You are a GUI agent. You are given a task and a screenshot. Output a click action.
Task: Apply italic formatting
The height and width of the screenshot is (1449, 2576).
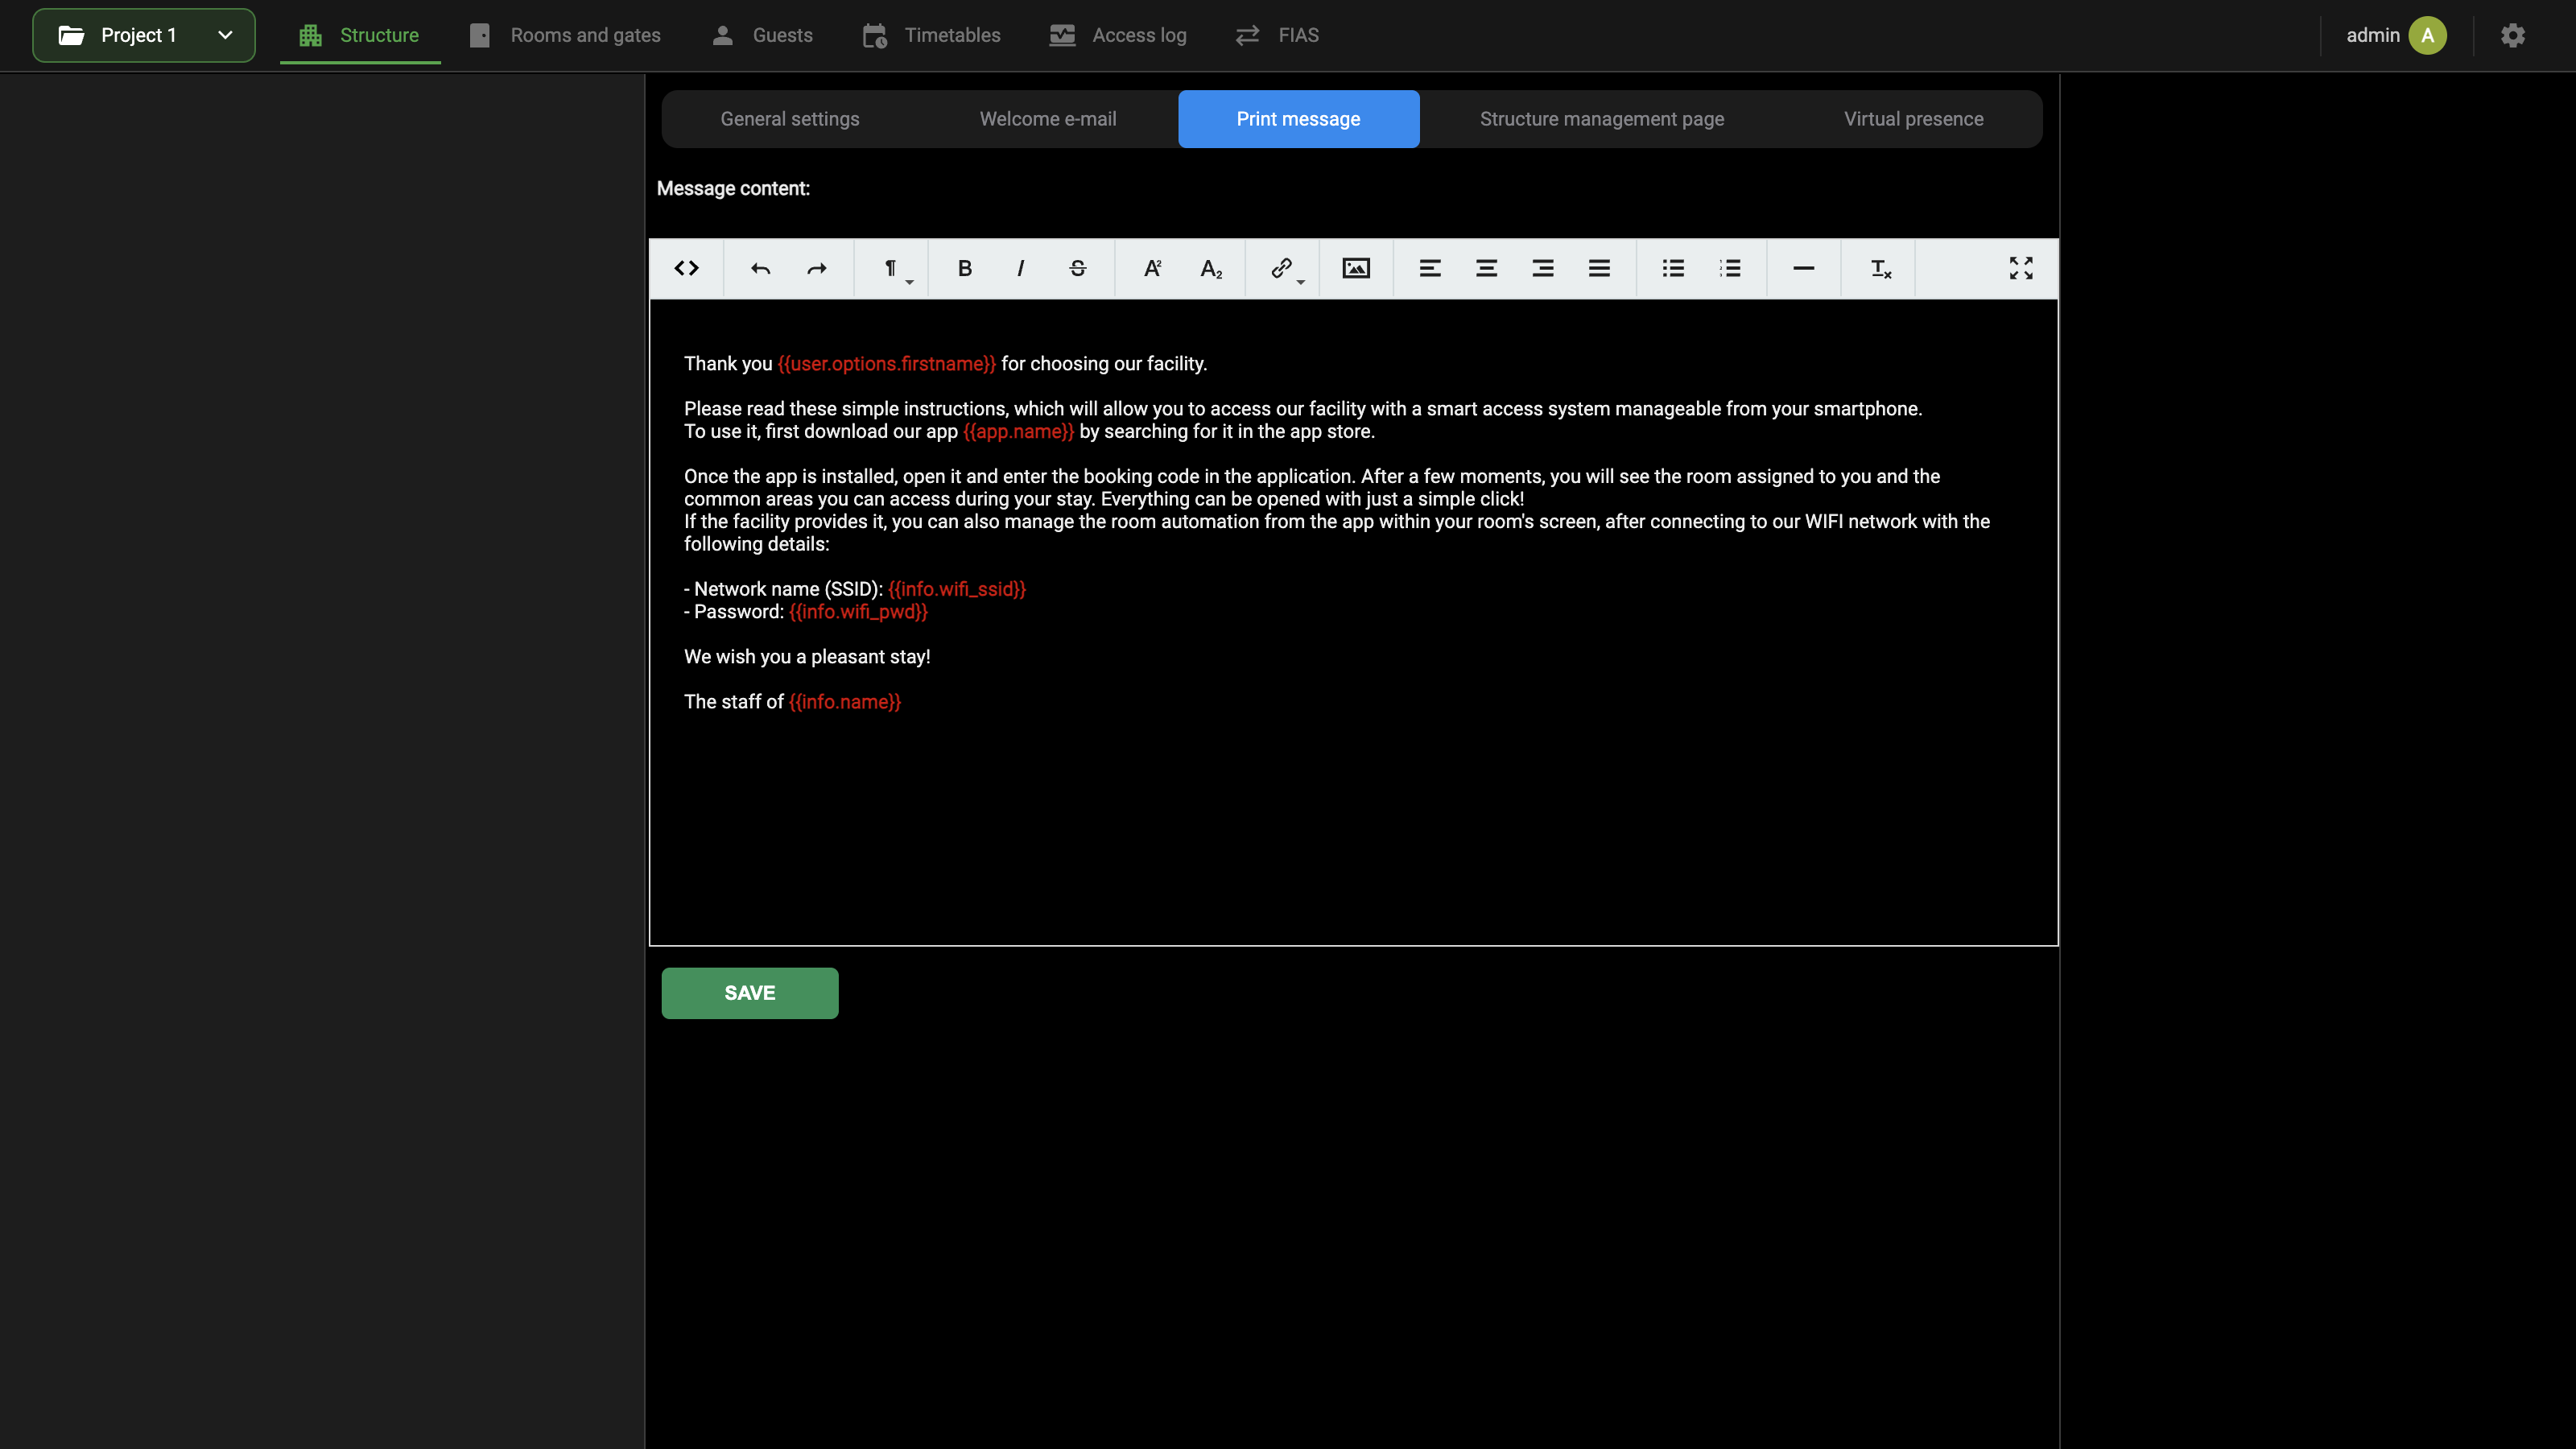(1021, 268)
